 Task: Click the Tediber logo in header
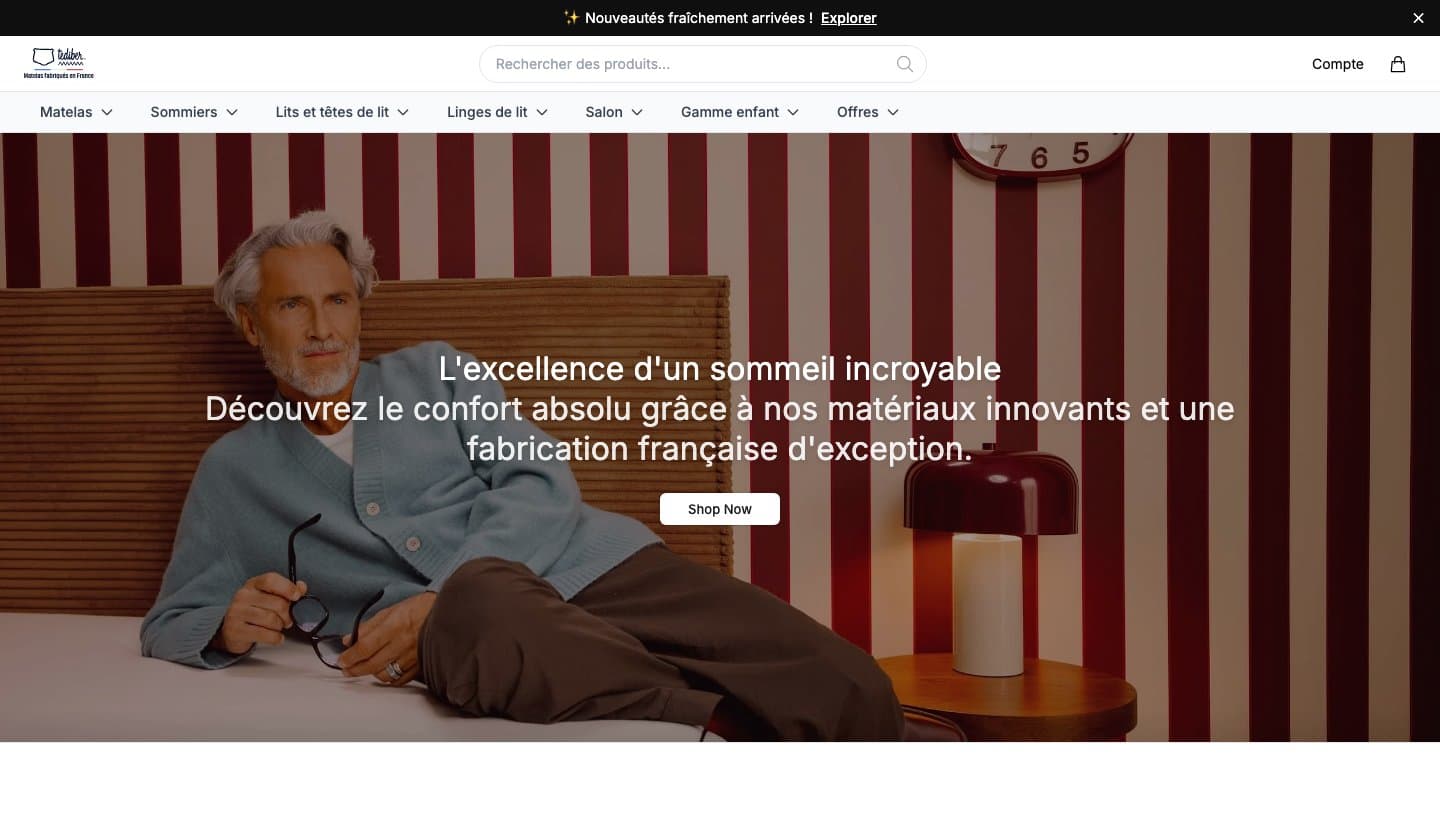[59, 64]
